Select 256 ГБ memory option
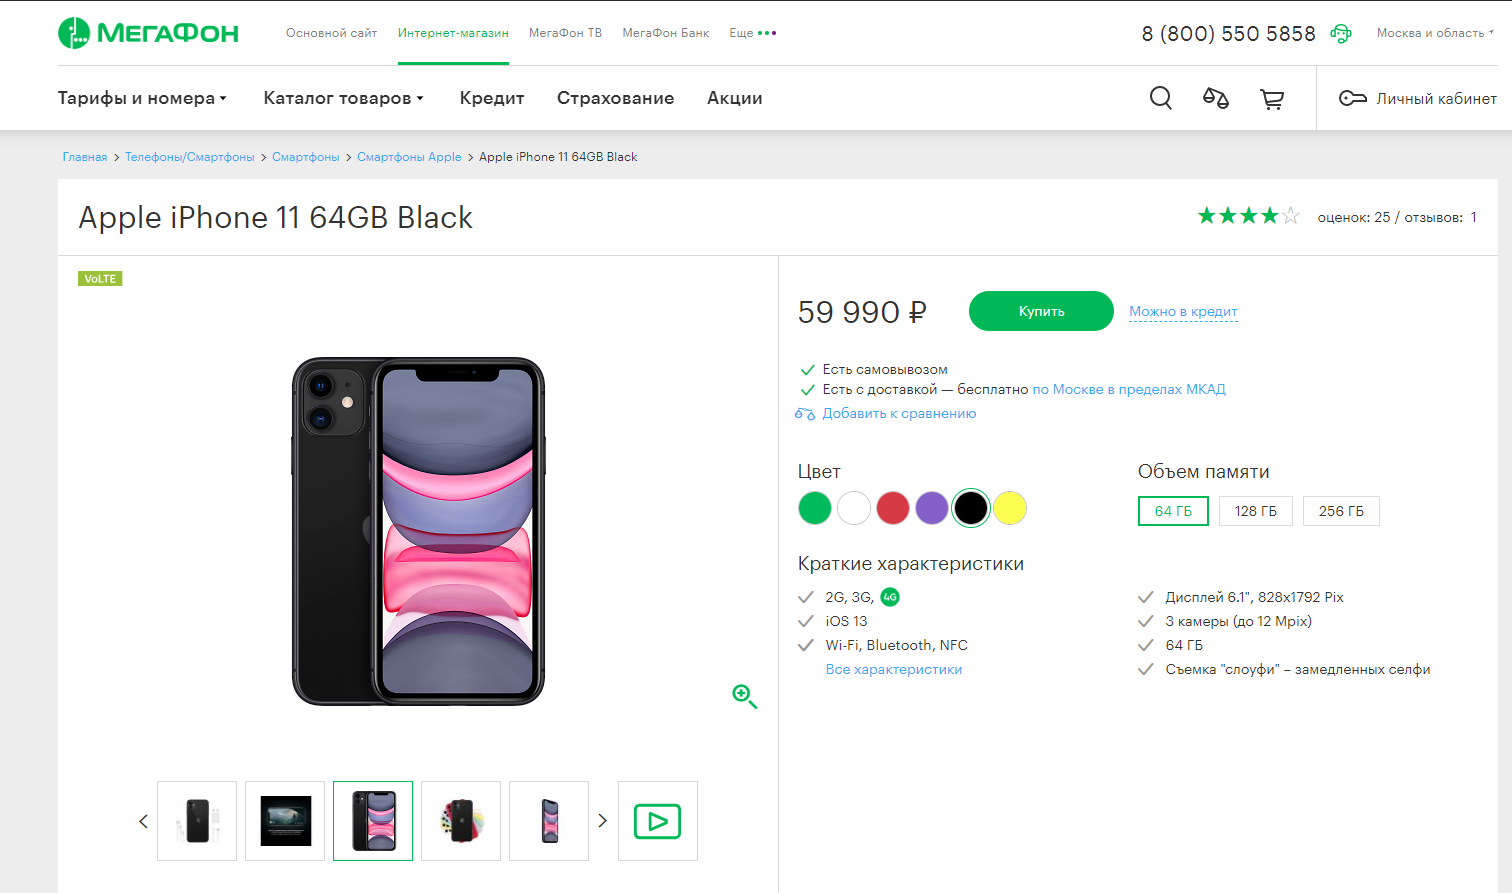This screenshot has height=893, width=1512. (1341, 511)
